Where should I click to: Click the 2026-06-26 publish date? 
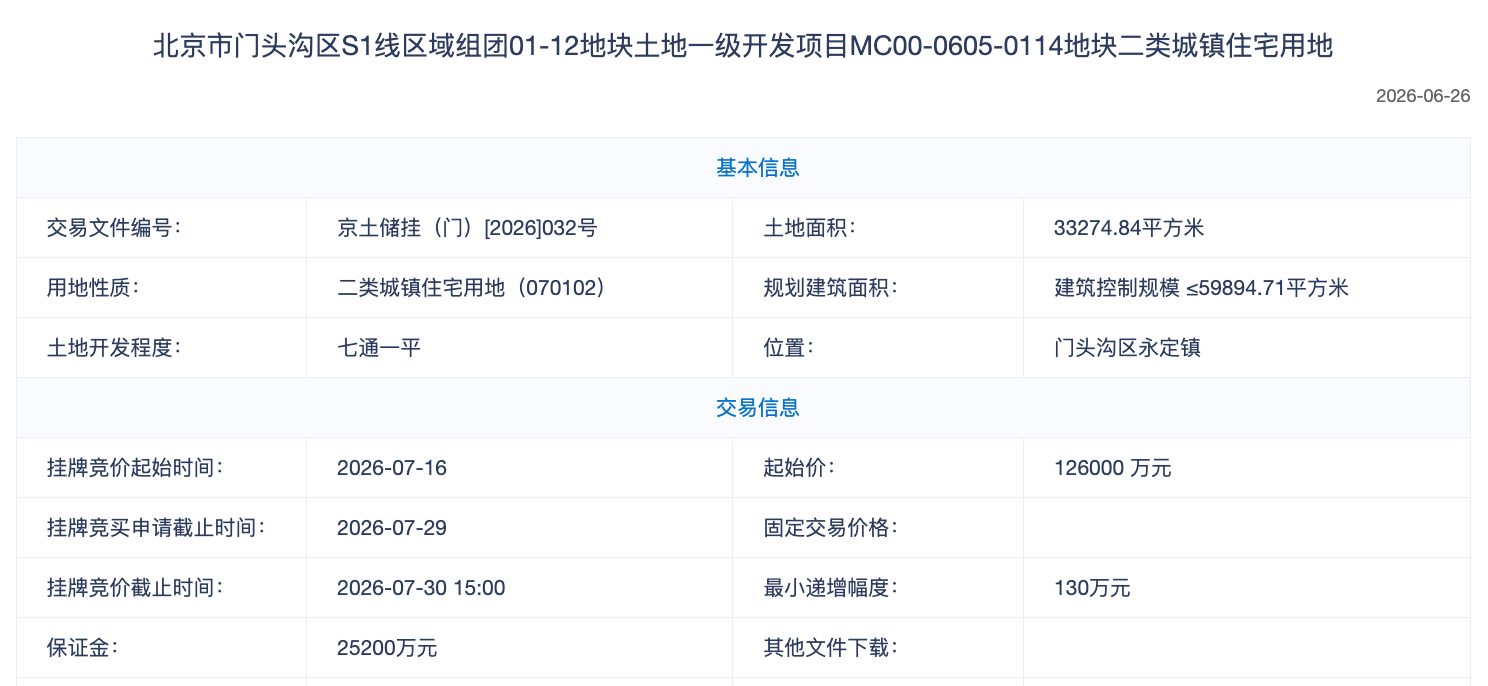[1423, 97]
